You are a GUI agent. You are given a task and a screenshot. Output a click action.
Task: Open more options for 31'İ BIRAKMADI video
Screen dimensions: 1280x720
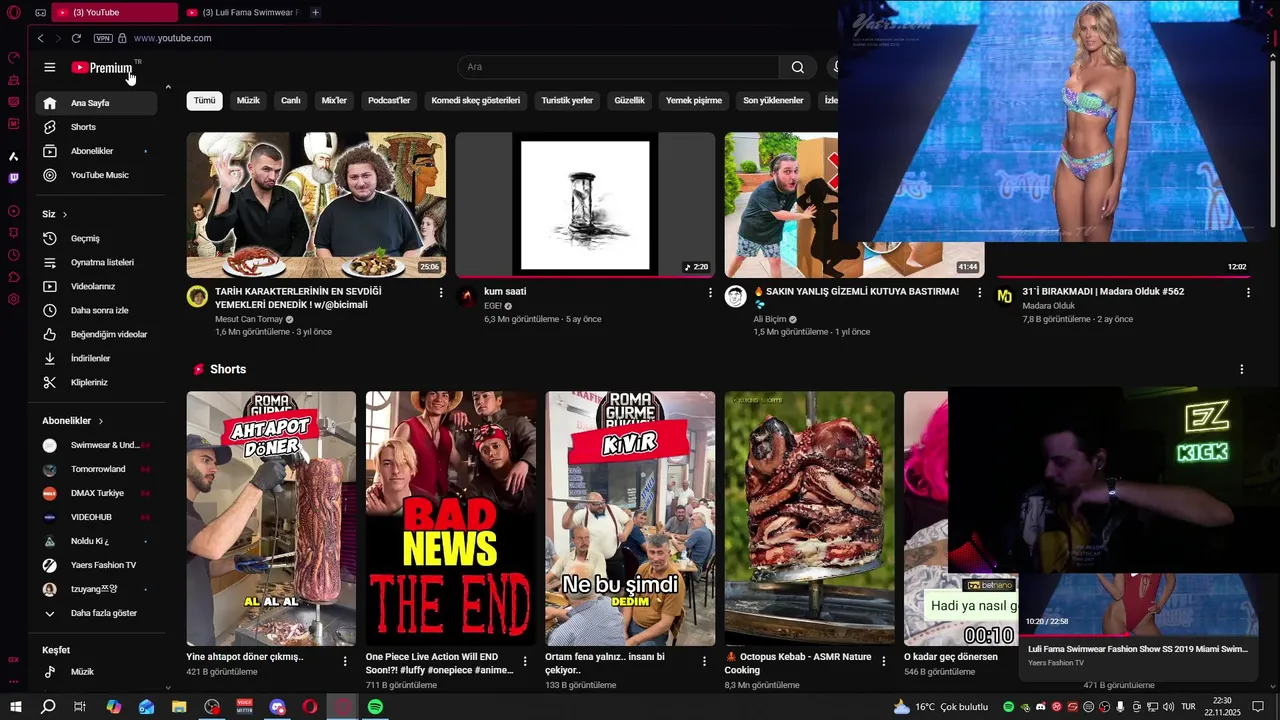(1248, 293)
